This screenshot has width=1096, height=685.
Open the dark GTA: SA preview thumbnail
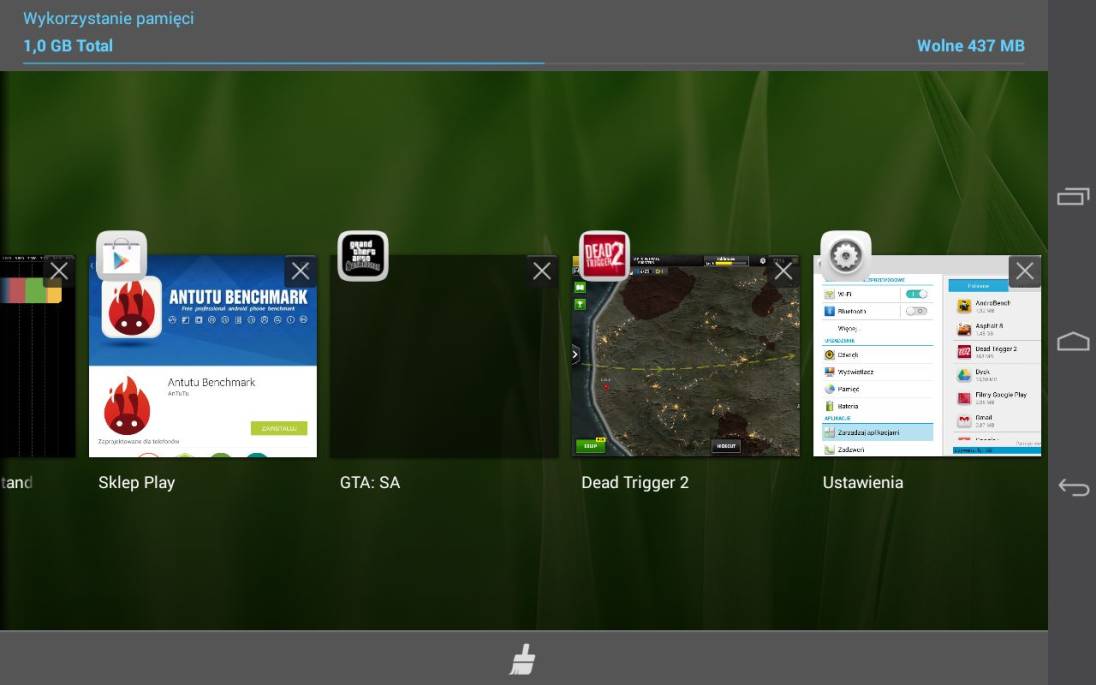click(x=444, y=356)
